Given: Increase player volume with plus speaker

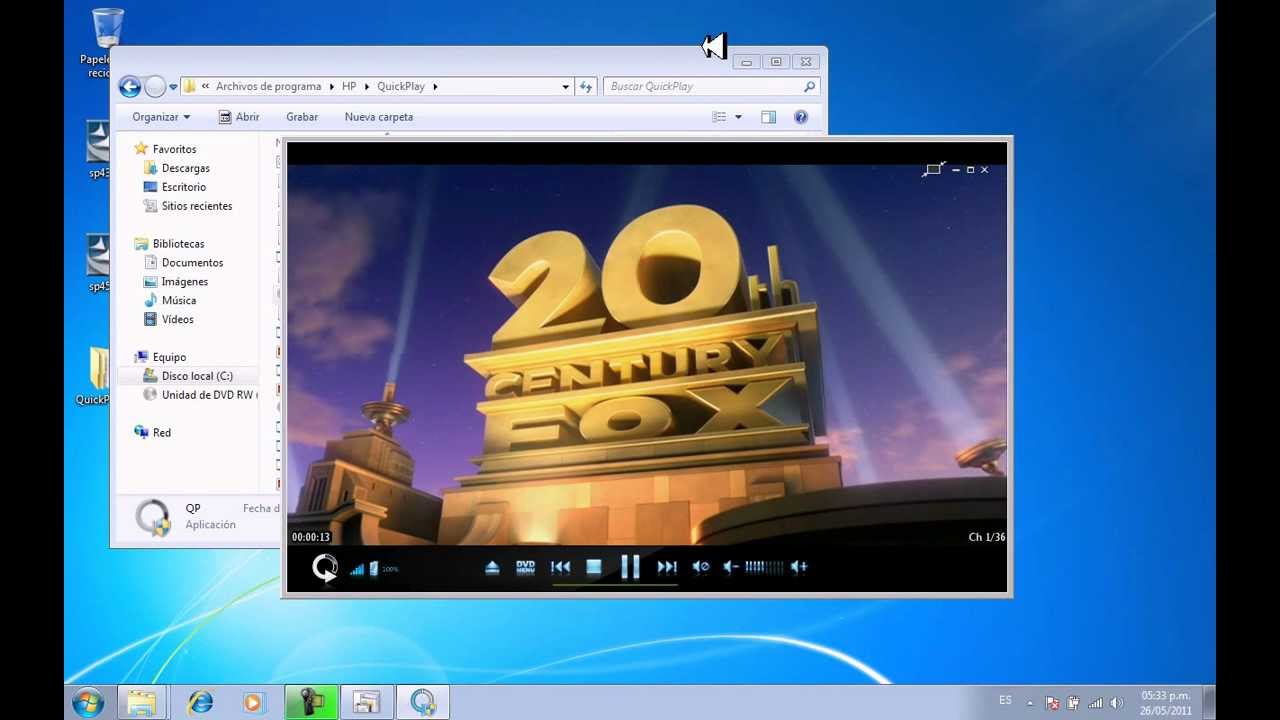Looking at the screenshot, I should pos(798,567).
